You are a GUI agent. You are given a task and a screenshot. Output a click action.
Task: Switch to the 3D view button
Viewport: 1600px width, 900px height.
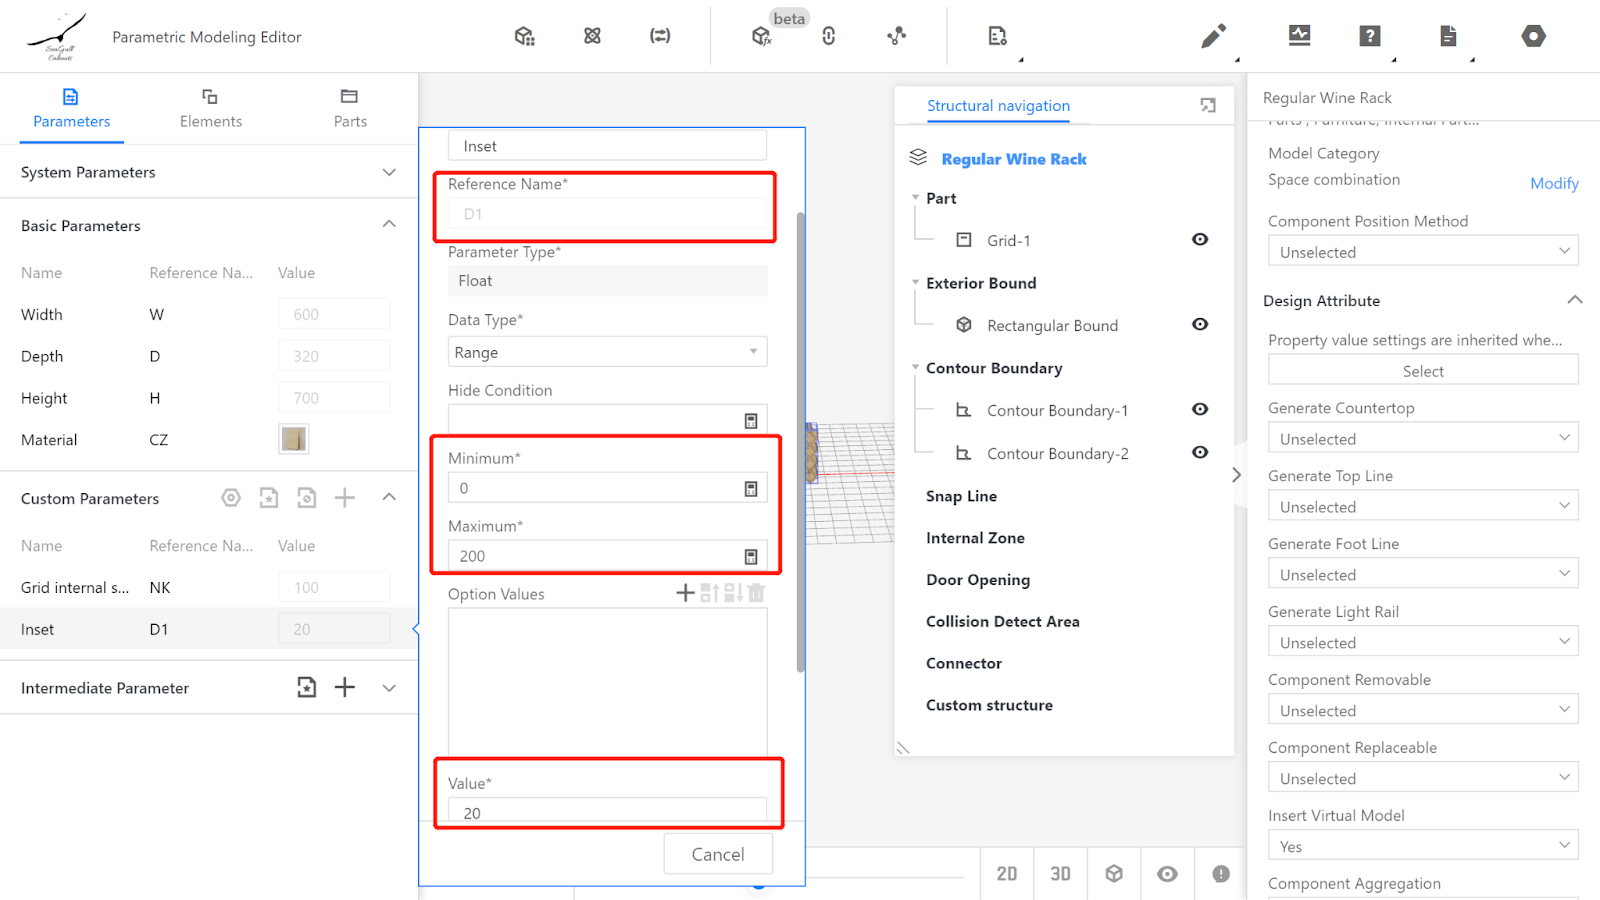pyautogui.click(x=1060, y=874)
